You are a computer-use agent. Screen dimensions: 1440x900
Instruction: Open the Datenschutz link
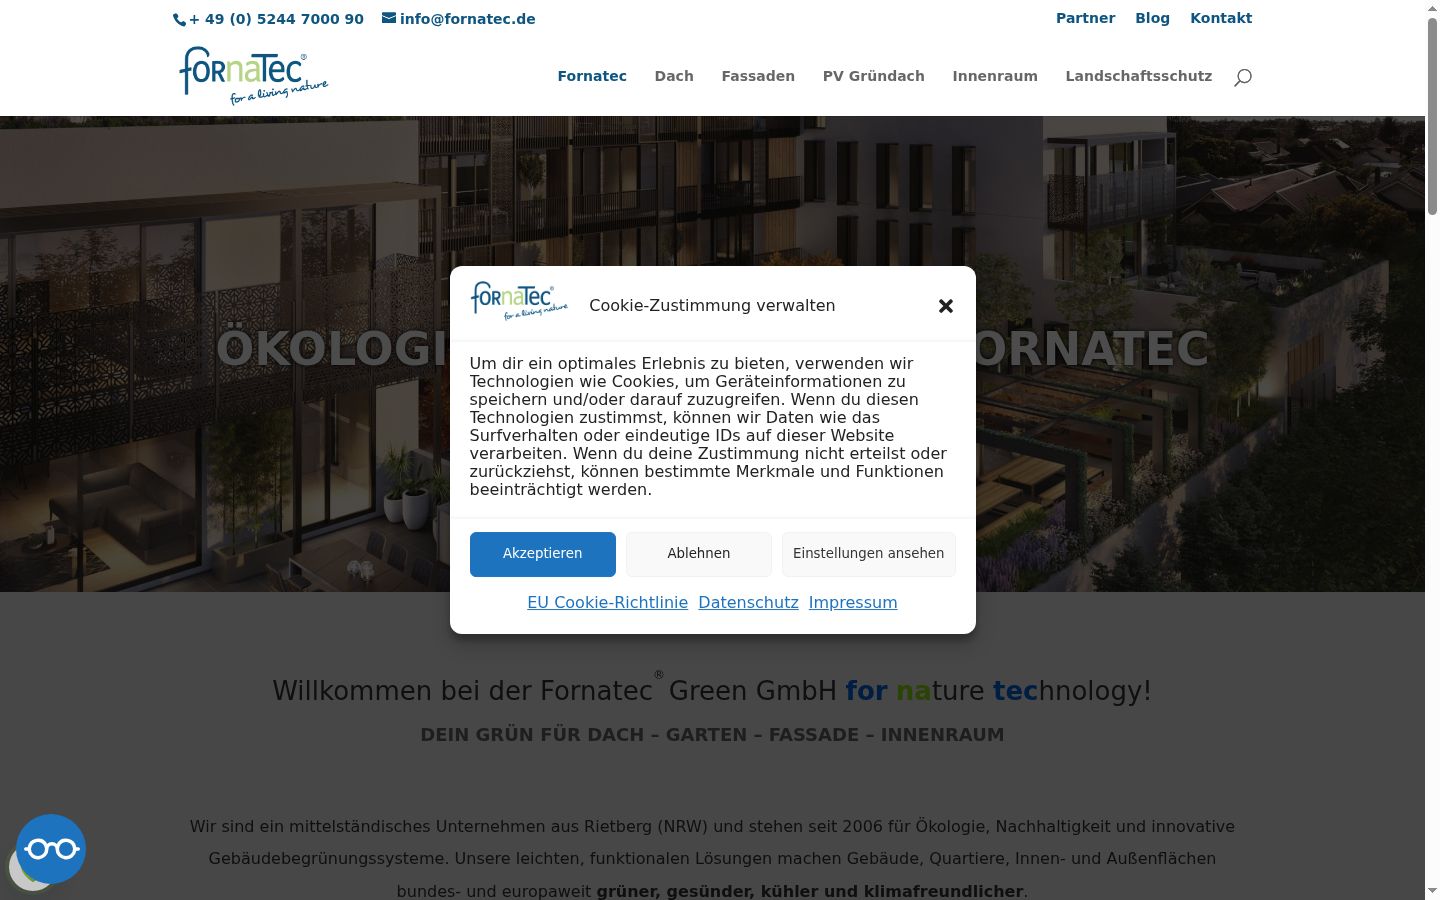[749, 603]
